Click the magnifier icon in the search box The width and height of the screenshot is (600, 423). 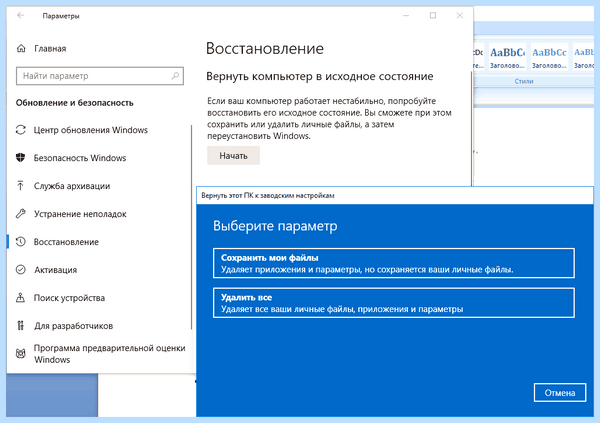(x=175, y=76)
